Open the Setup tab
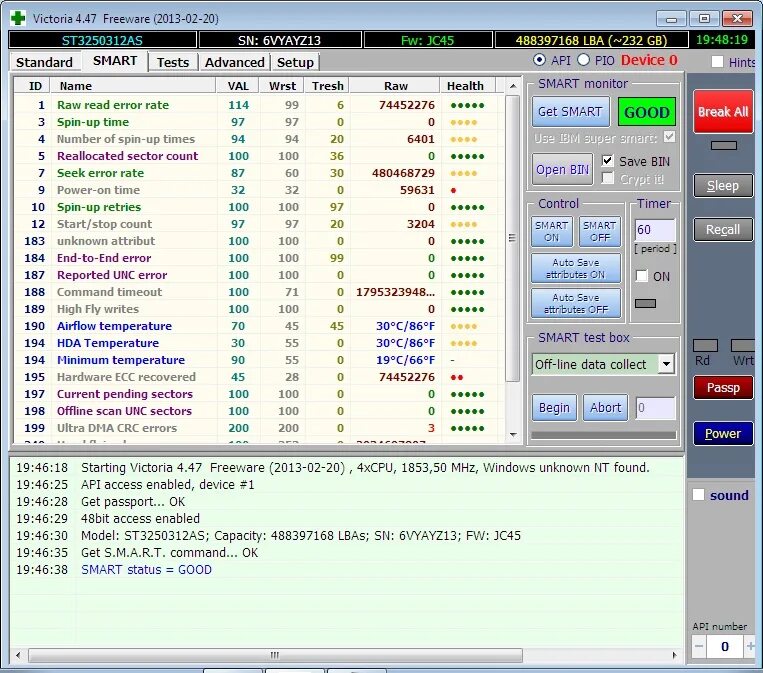Screen dimensions: 763x673 (295, 62)
